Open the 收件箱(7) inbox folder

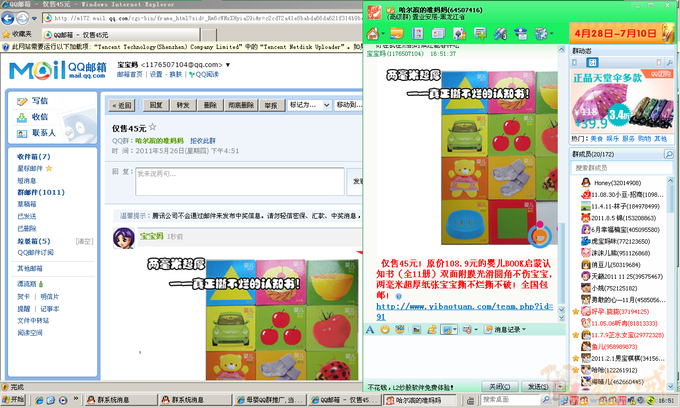tap(33, 157)
